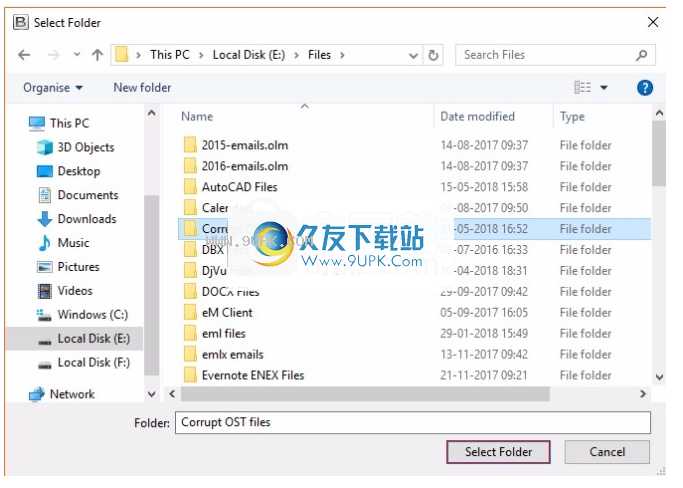Change view layout icon
Image resolution: width=683 pixels, height=488 pixels.
(x=582, y=88)
